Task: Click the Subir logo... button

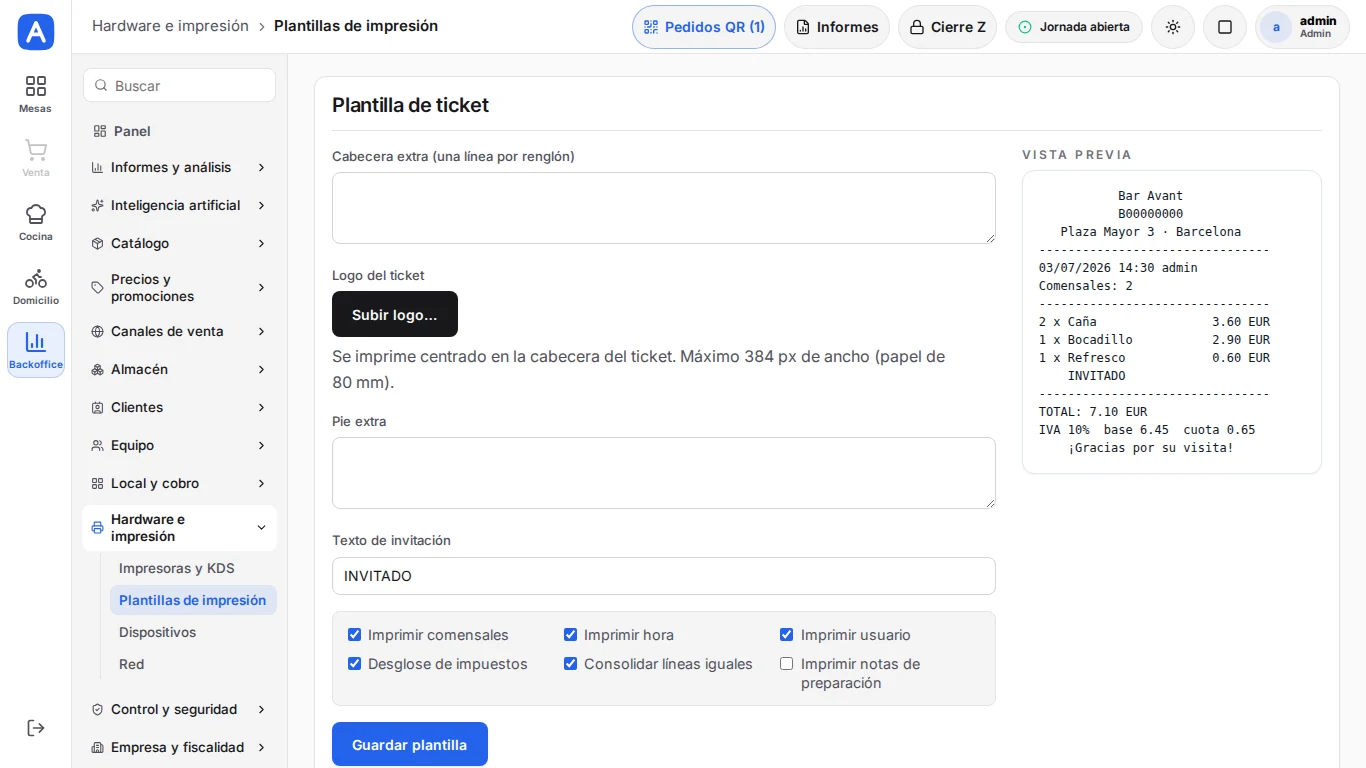Action: click(x=395, y=314)
